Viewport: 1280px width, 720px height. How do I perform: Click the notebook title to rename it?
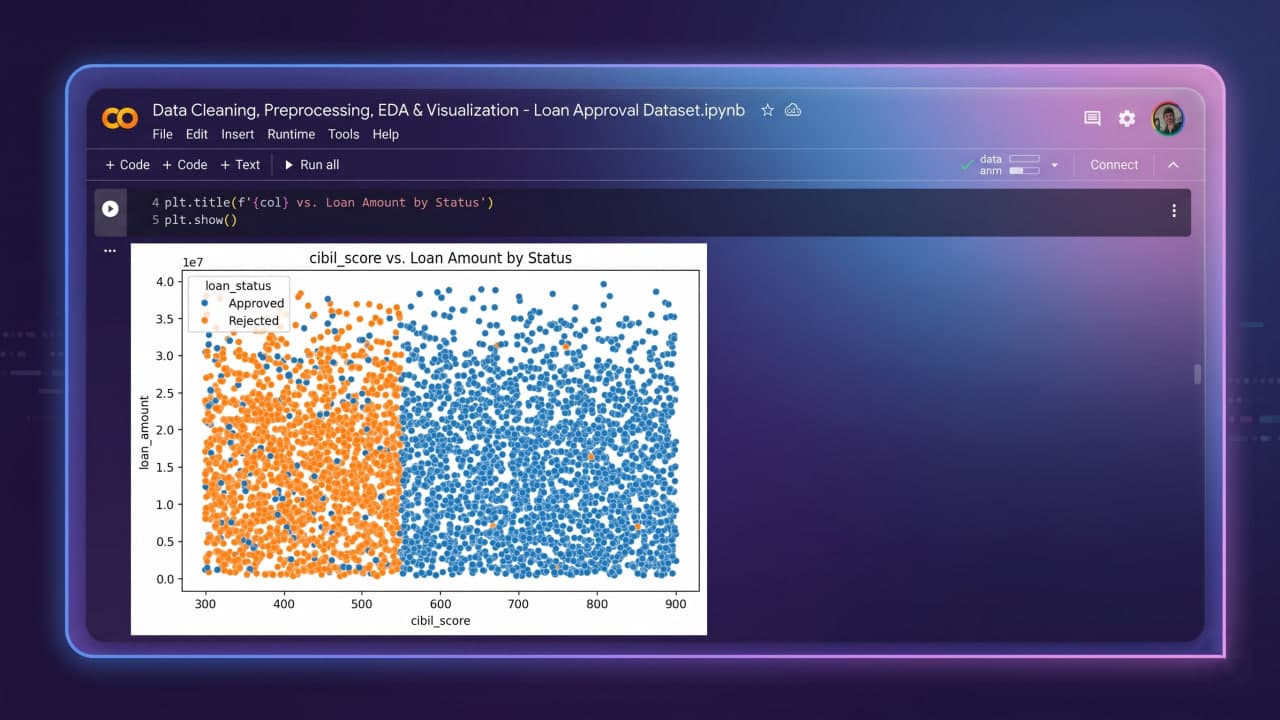tap(449, 110)
